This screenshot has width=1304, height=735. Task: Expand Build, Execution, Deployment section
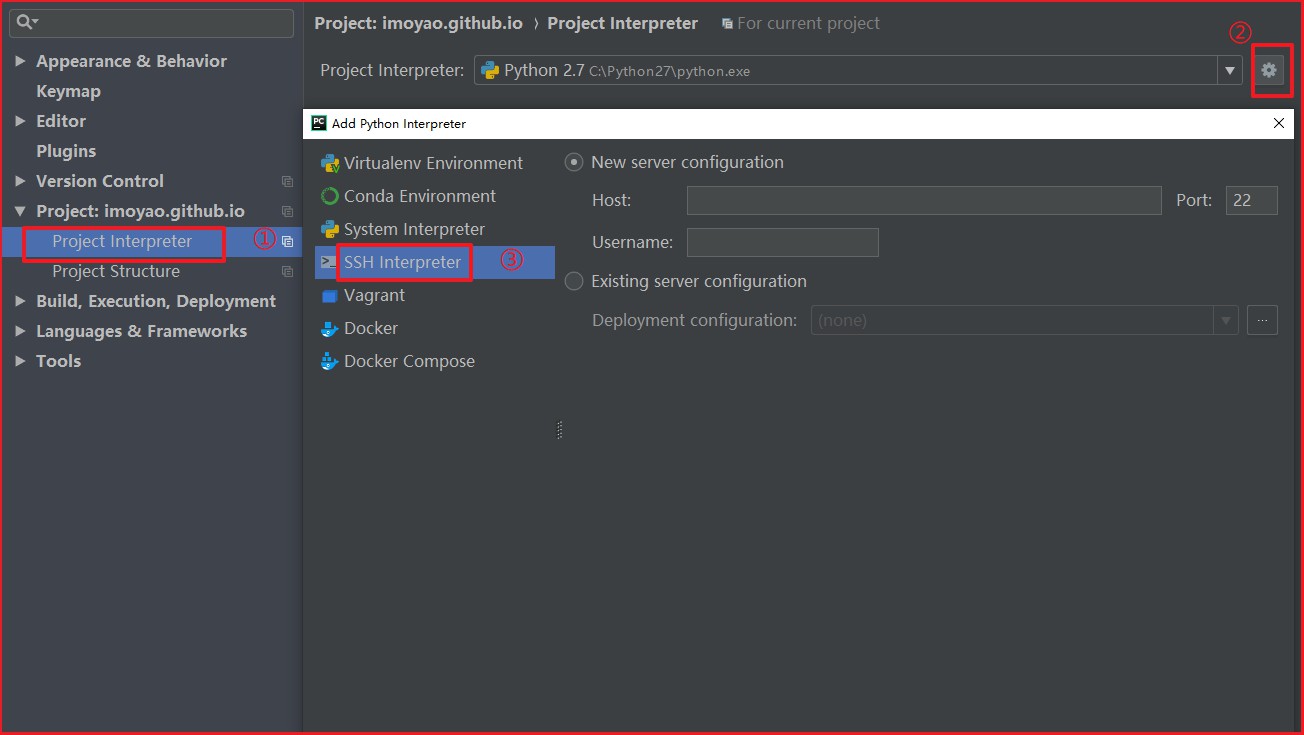(20, 301)
